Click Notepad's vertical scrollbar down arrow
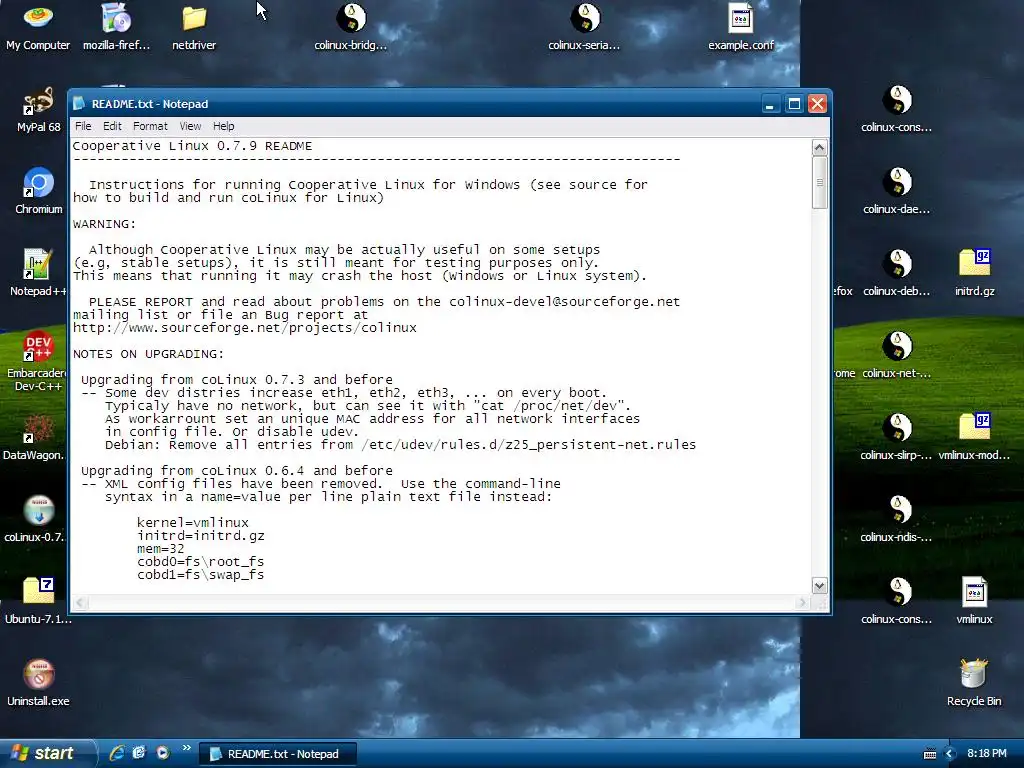The height and width of the screenshot is (768, 1024). click(x=820, y=585)
